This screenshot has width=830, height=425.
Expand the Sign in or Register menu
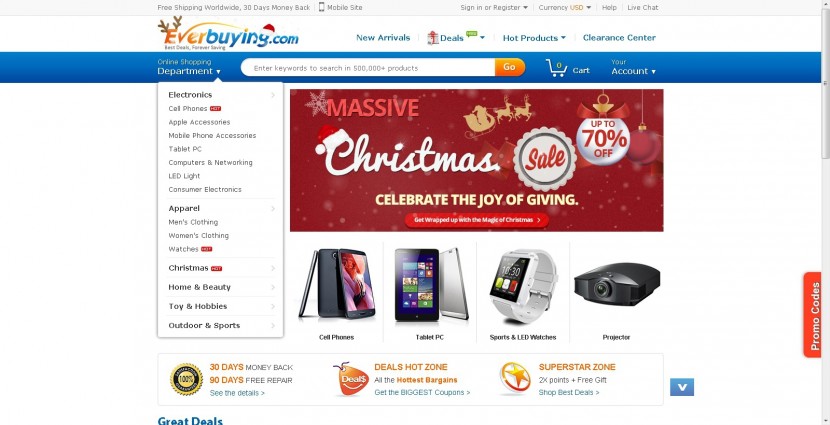pos(494,7)
